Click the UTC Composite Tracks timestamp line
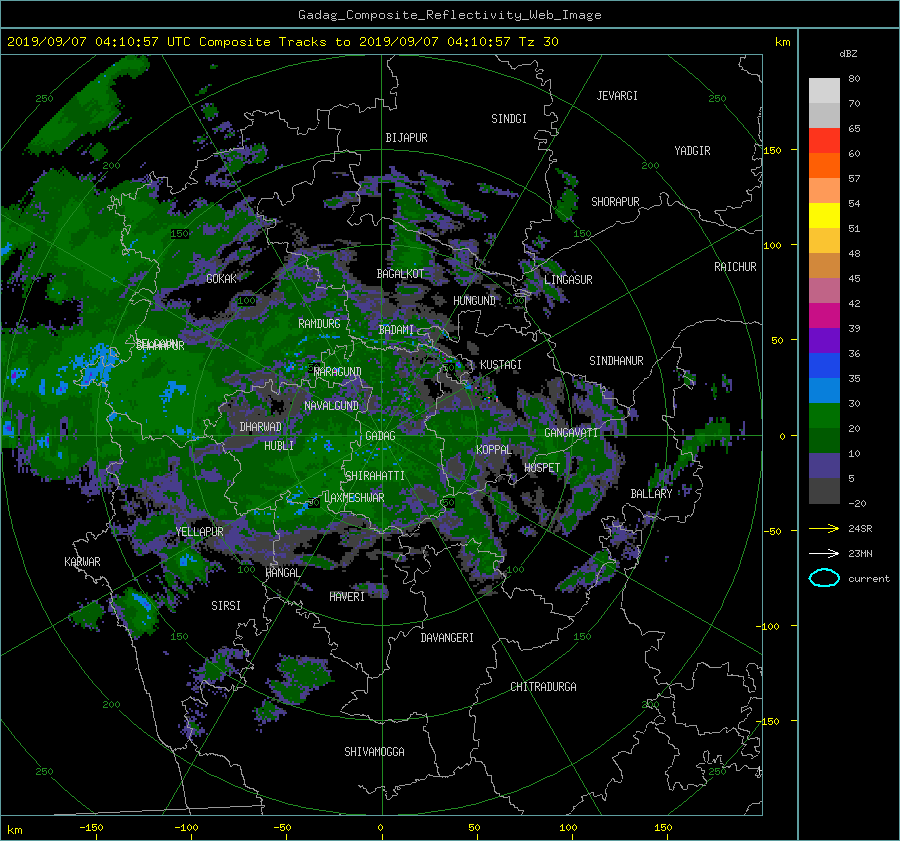Screen dimensions: 900x841 [283, 42]
